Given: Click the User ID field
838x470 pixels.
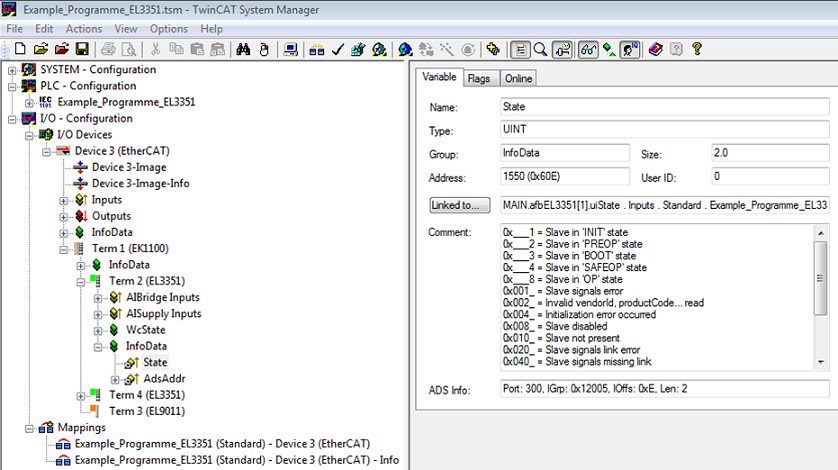Looking at the screenshot, I should click(x=770, y=176).
